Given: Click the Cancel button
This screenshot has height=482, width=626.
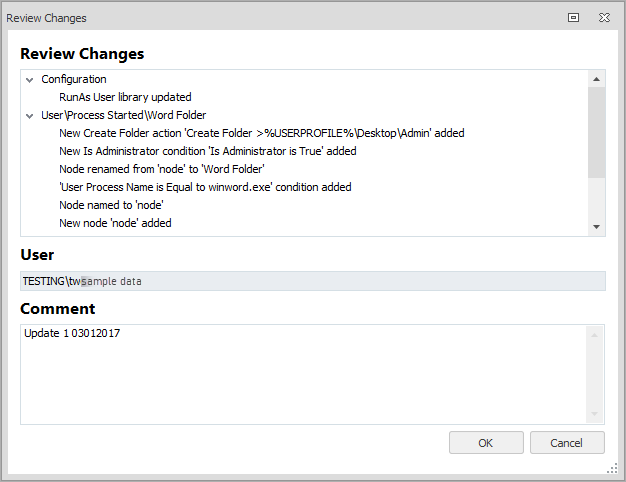Looking at the screenshot, I should pyautogui.click(x=567, y=442).
